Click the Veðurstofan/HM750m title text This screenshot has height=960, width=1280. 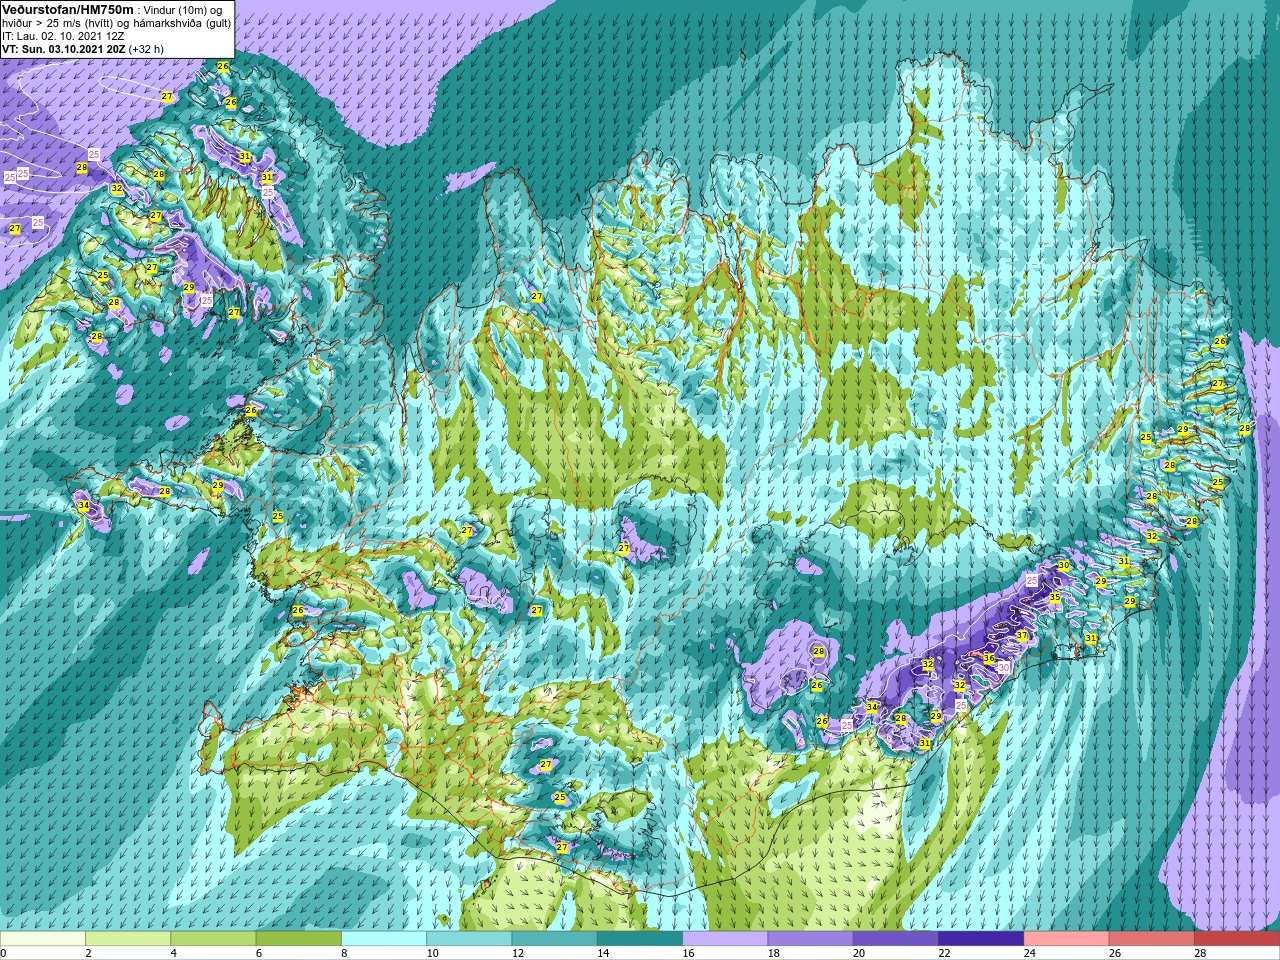click(67, 8)
